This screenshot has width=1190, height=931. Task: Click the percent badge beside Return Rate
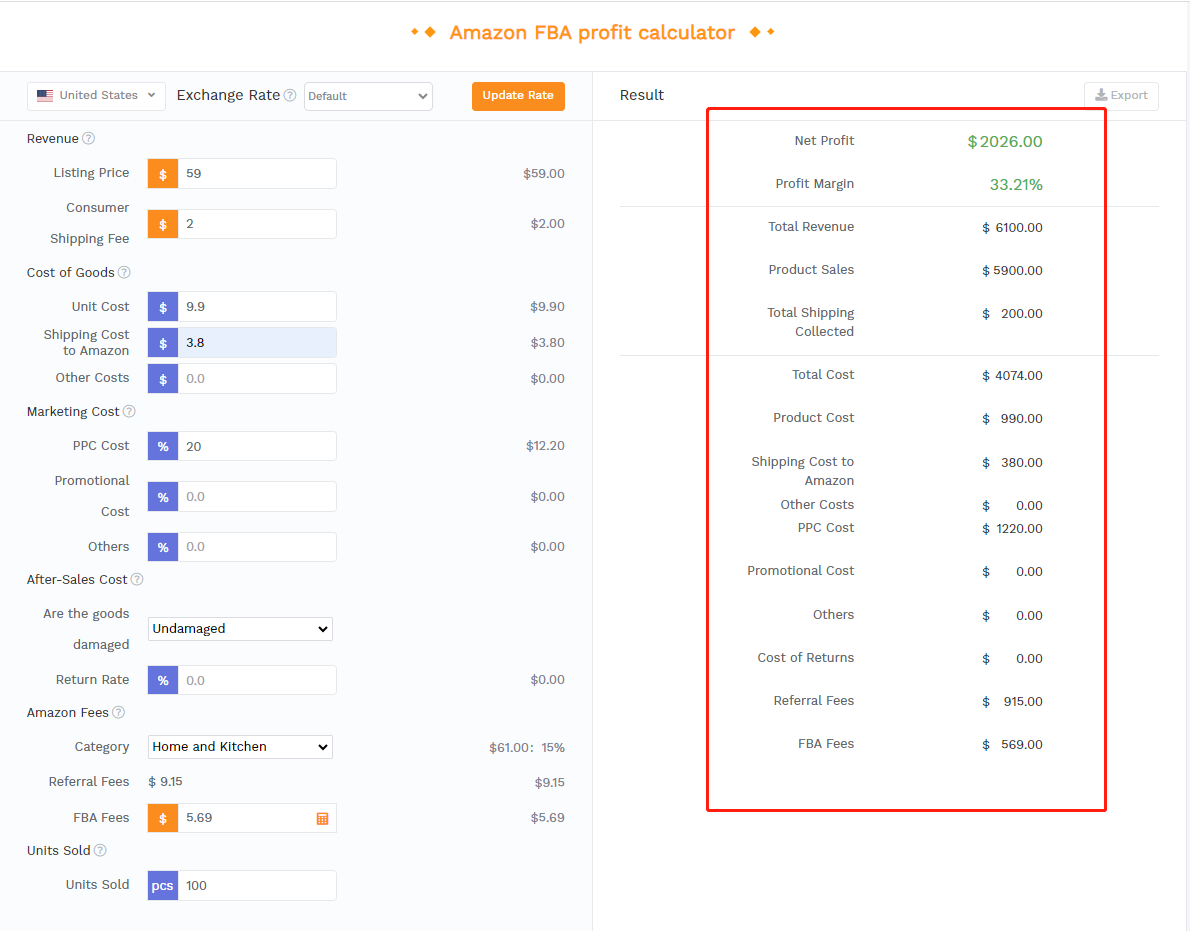162,681
